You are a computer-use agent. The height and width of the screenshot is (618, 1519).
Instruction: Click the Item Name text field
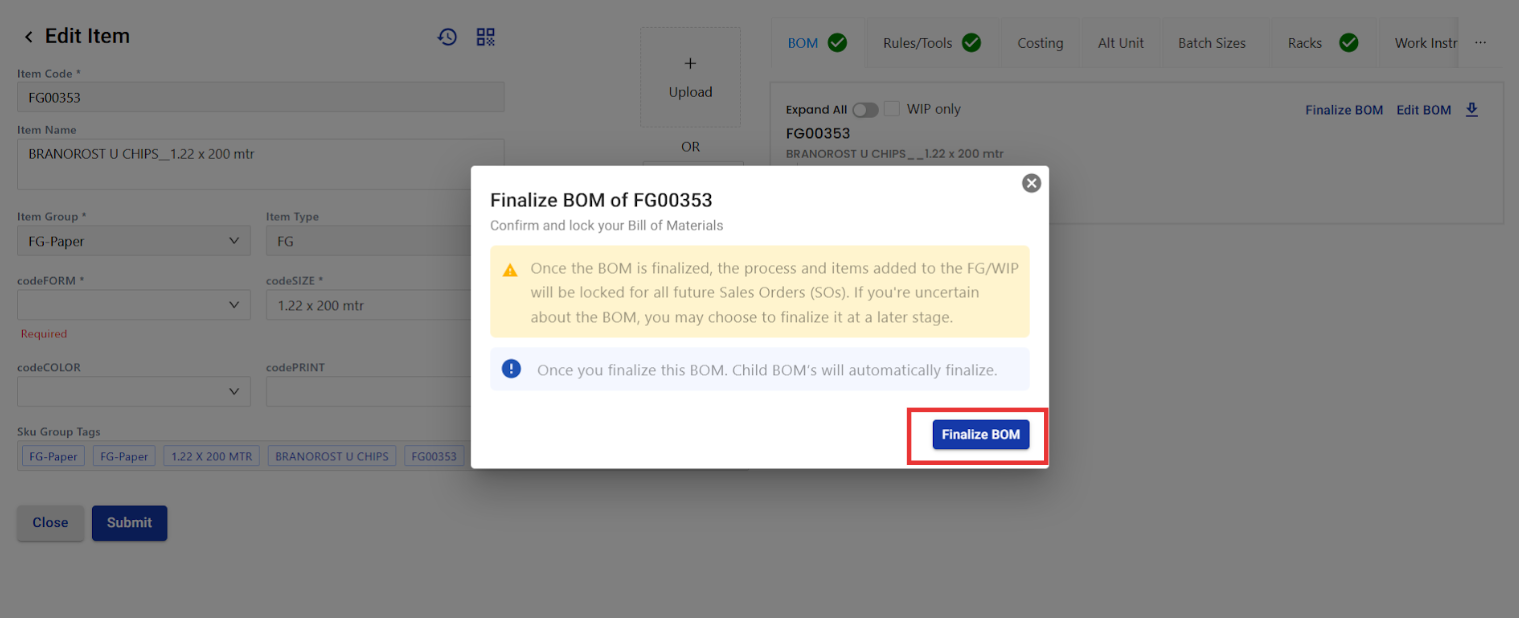click(x=260, y=164)
